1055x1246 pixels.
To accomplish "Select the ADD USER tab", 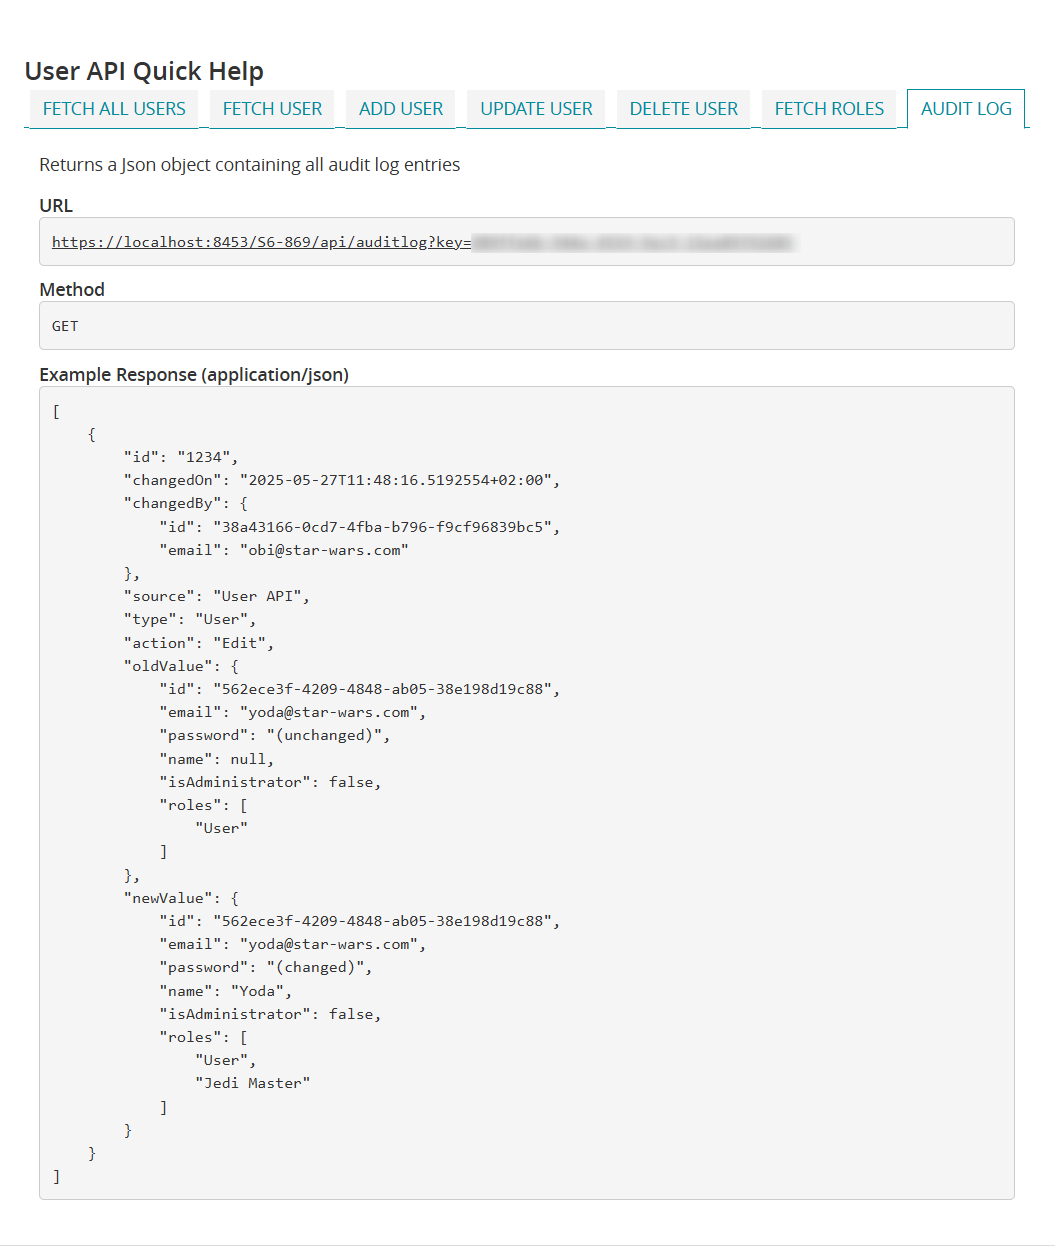I will (x=401, y=109).
